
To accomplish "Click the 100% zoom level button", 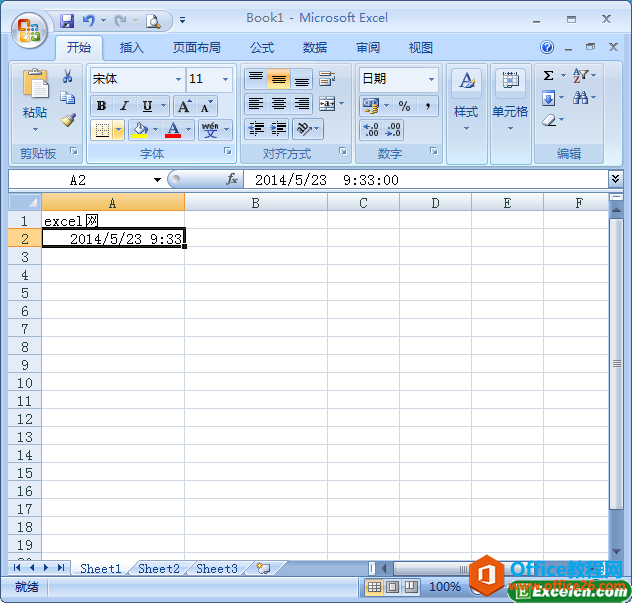I will click(x=445, y=587).
